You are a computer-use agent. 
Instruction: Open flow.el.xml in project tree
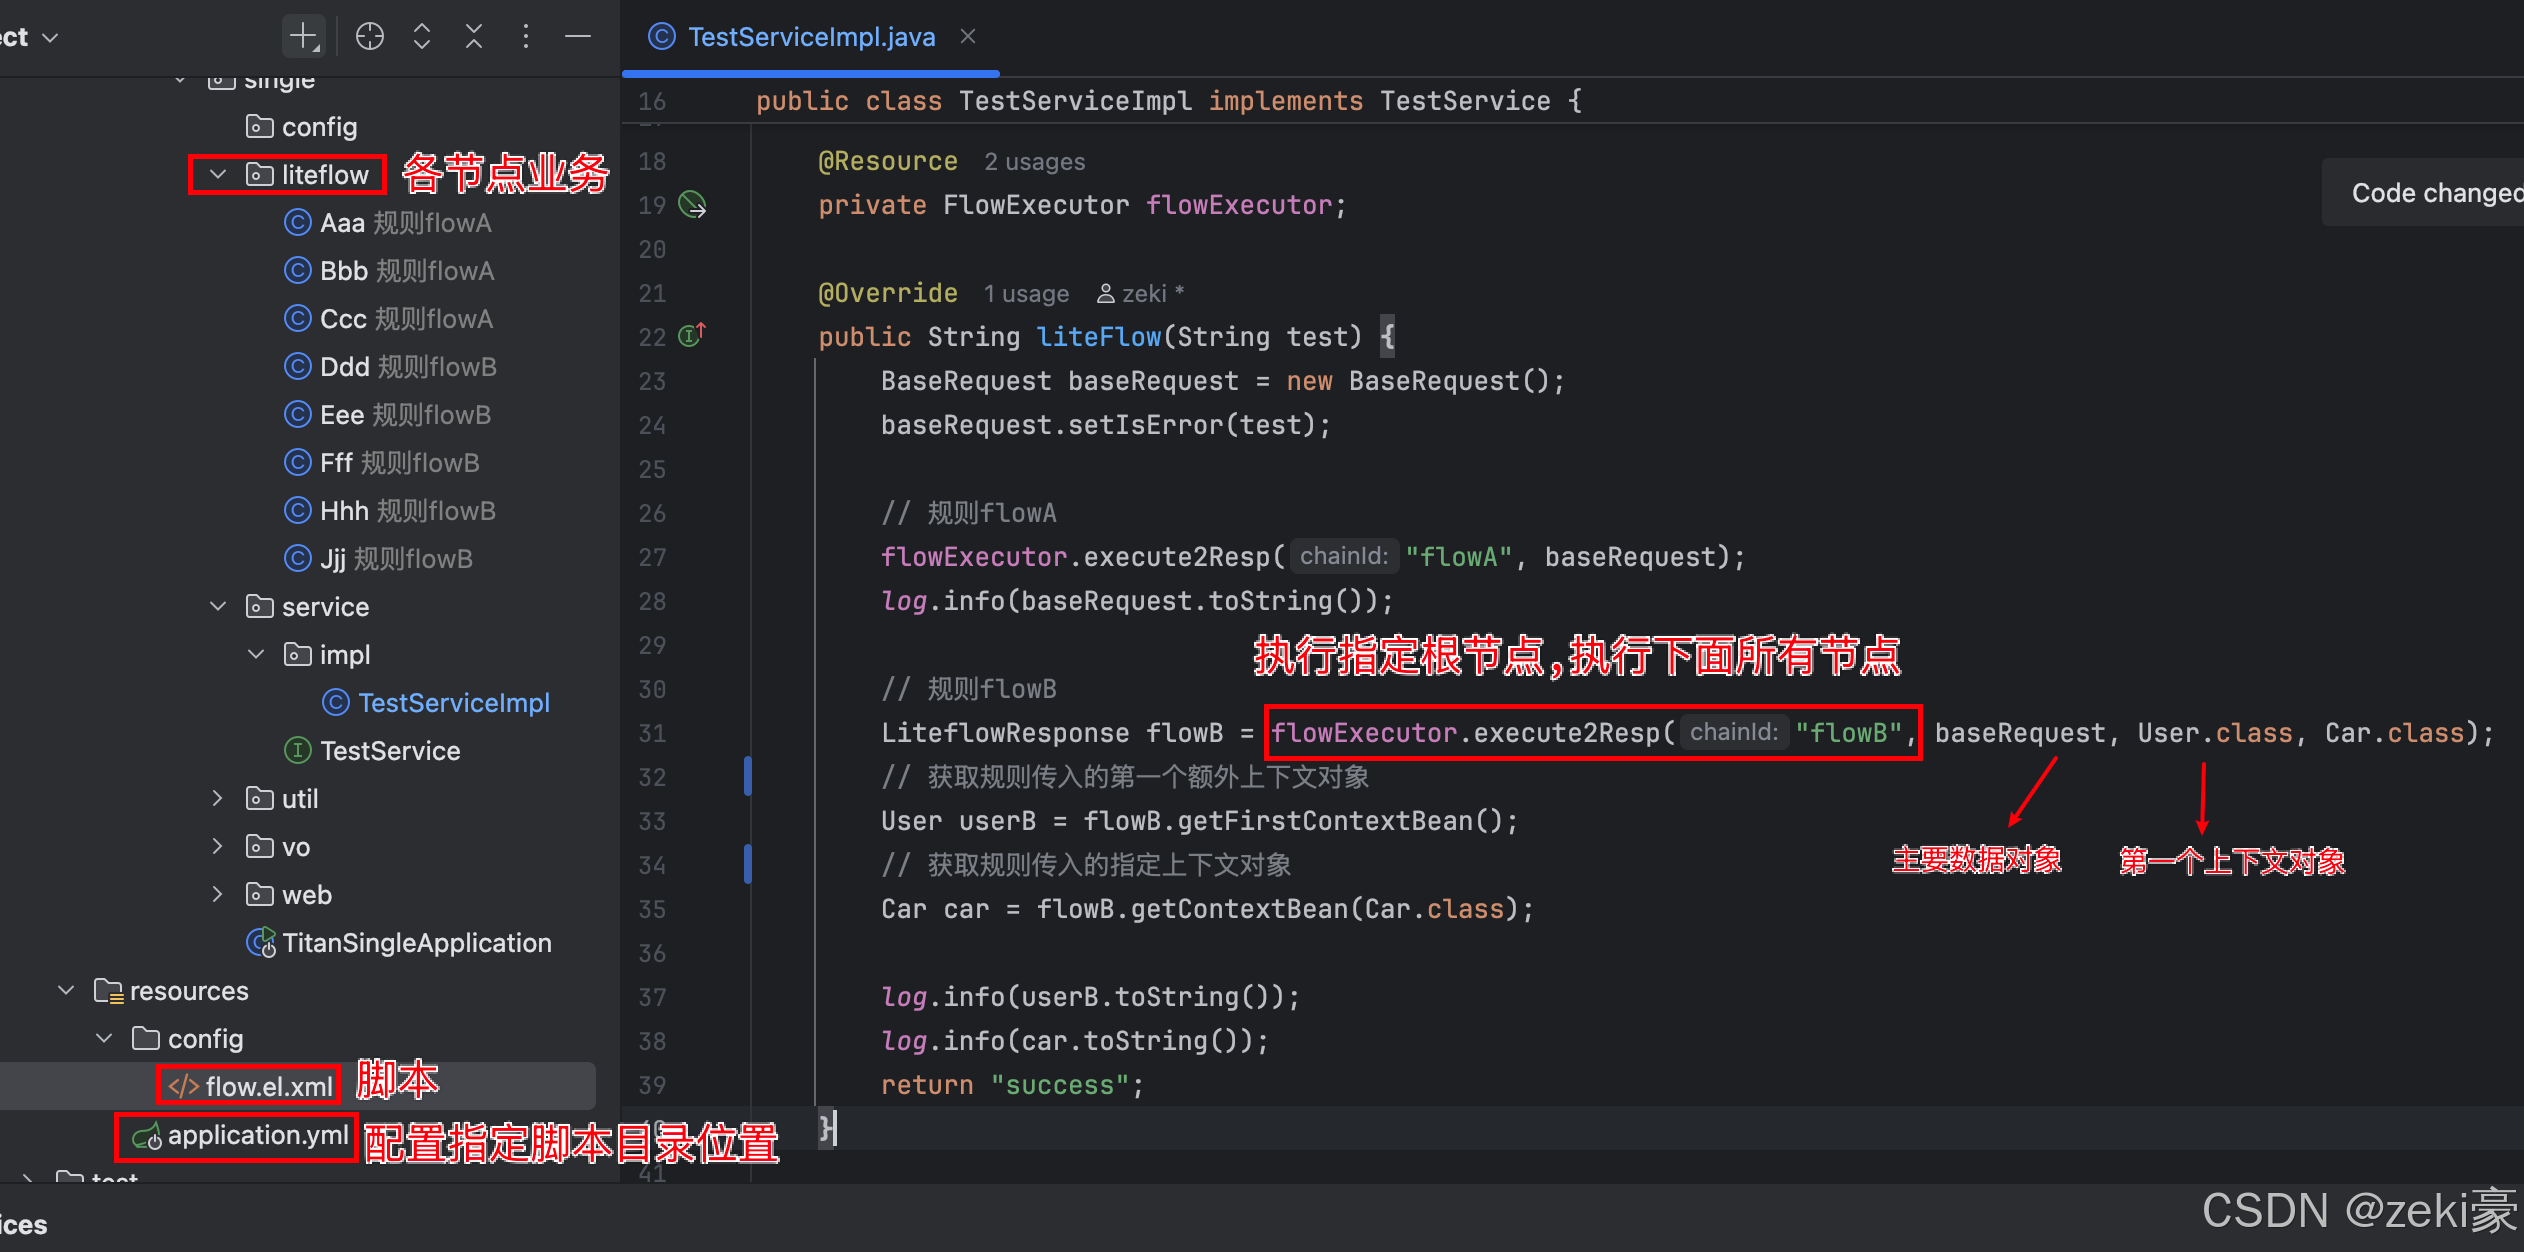(x=268, y=1086)
